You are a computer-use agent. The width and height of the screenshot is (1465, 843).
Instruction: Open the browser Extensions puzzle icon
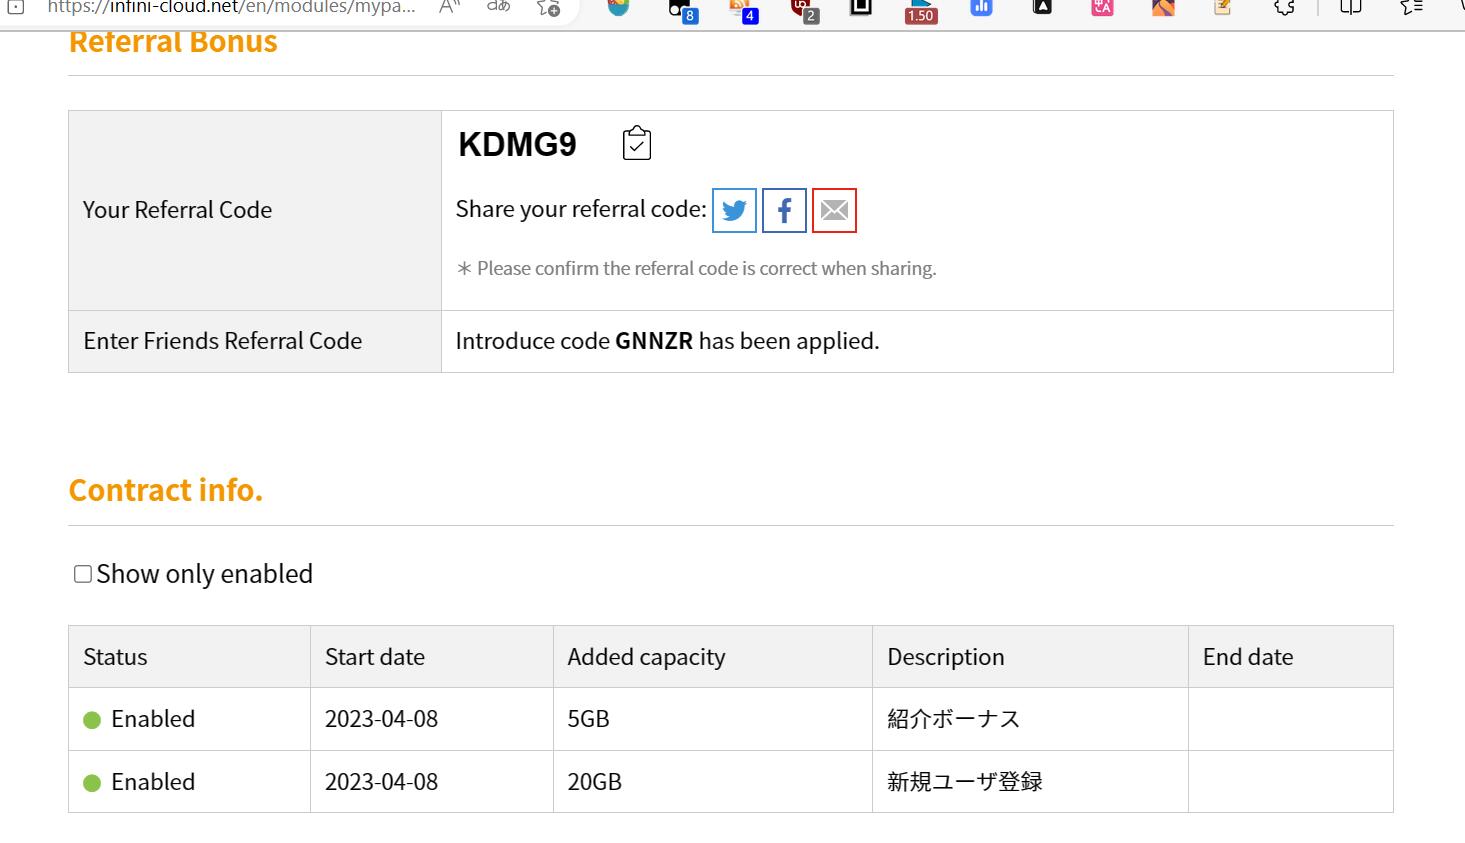click(x=1284, y=8)
